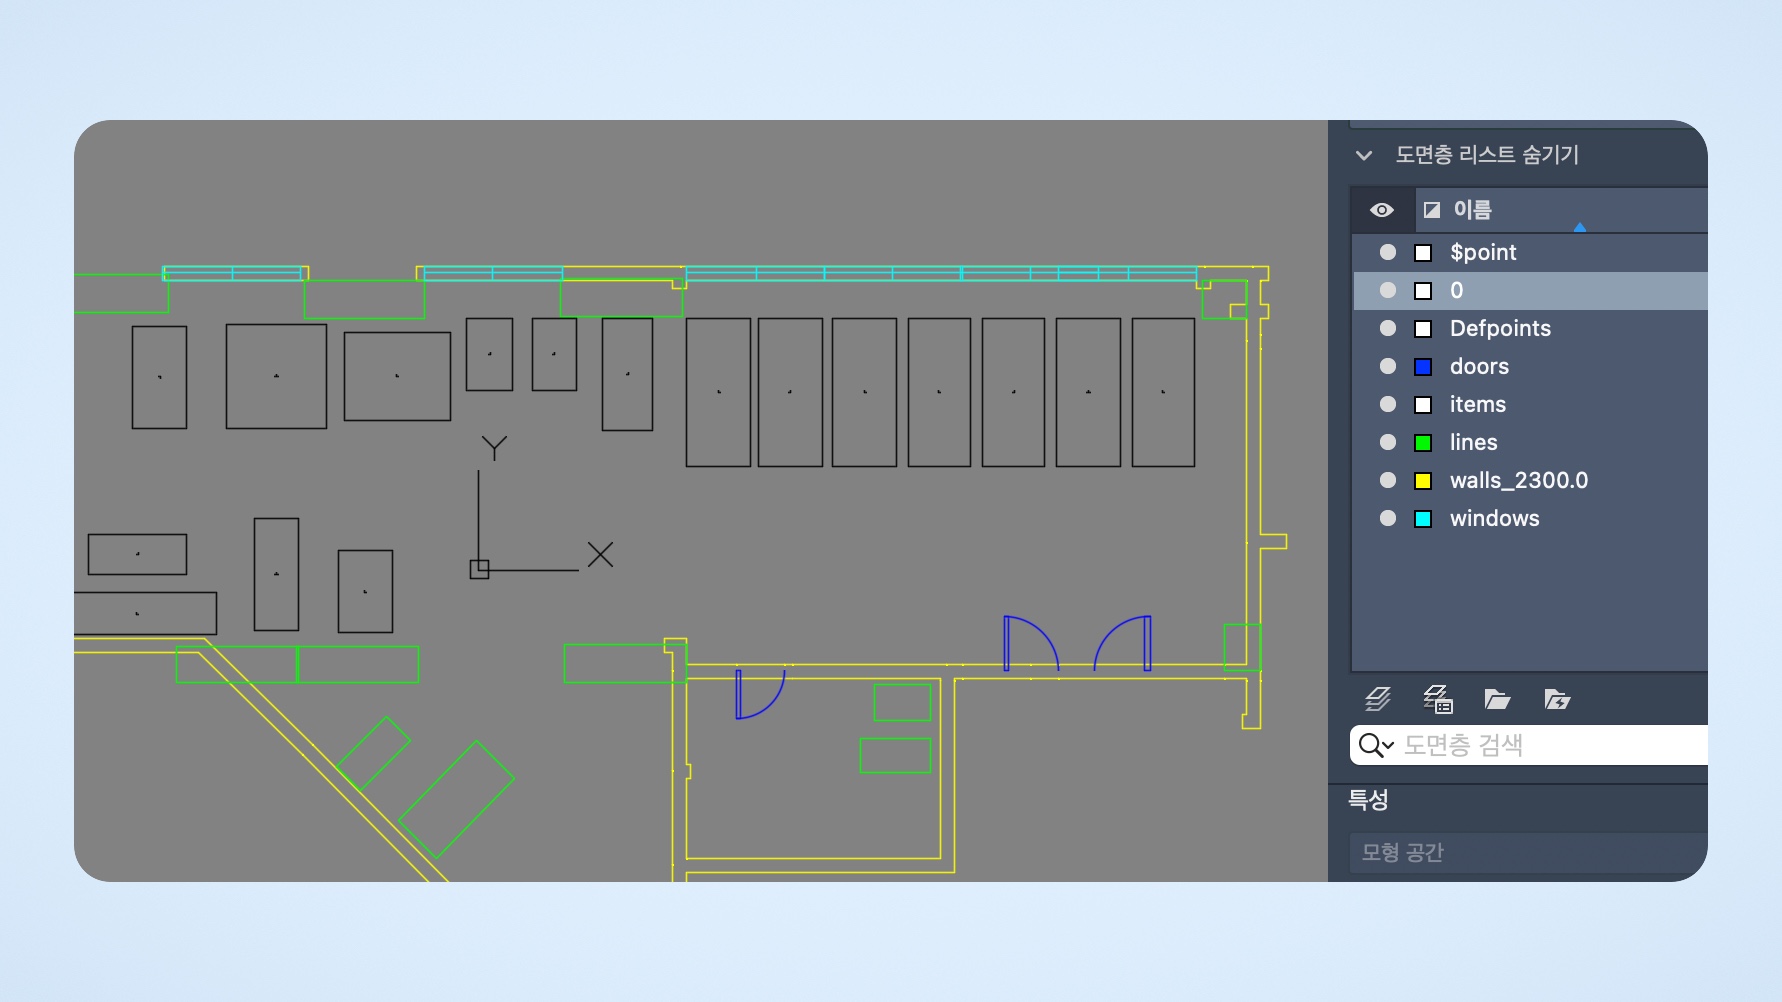Toggle visibility dot of windows layer

click(x=1388, y=518)
